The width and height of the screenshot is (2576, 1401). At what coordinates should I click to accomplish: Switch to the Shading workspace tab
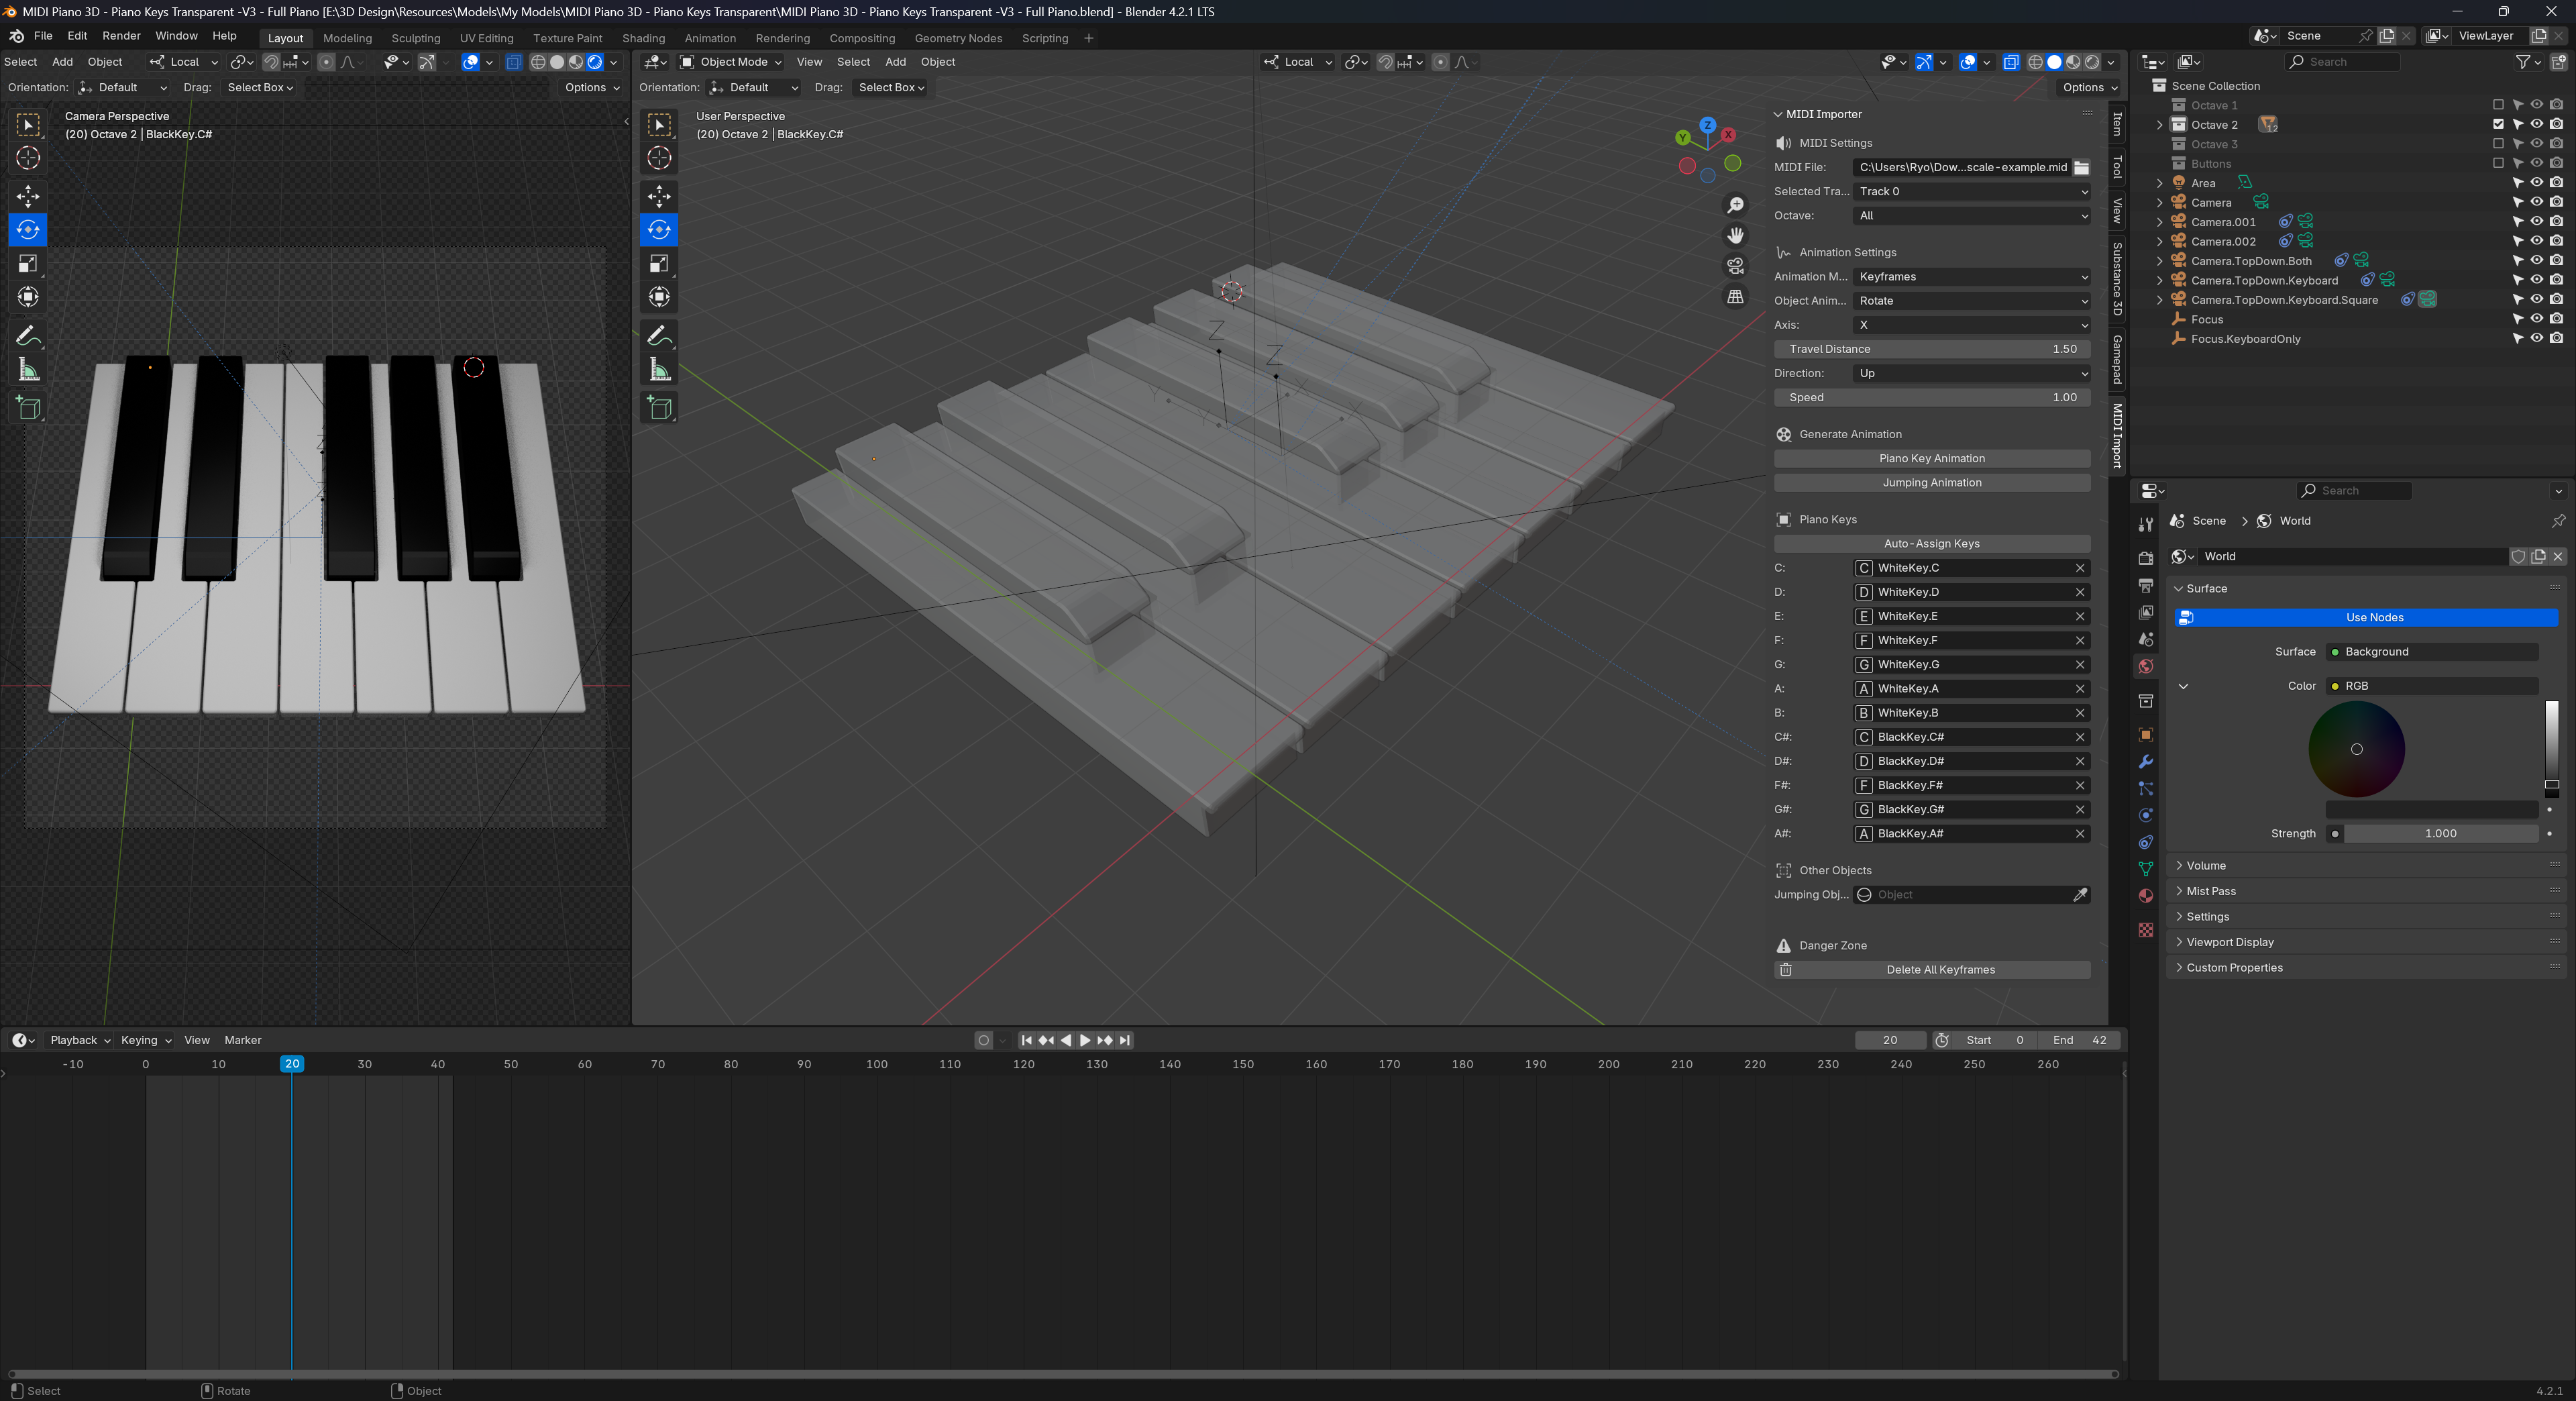click(643, 38)
